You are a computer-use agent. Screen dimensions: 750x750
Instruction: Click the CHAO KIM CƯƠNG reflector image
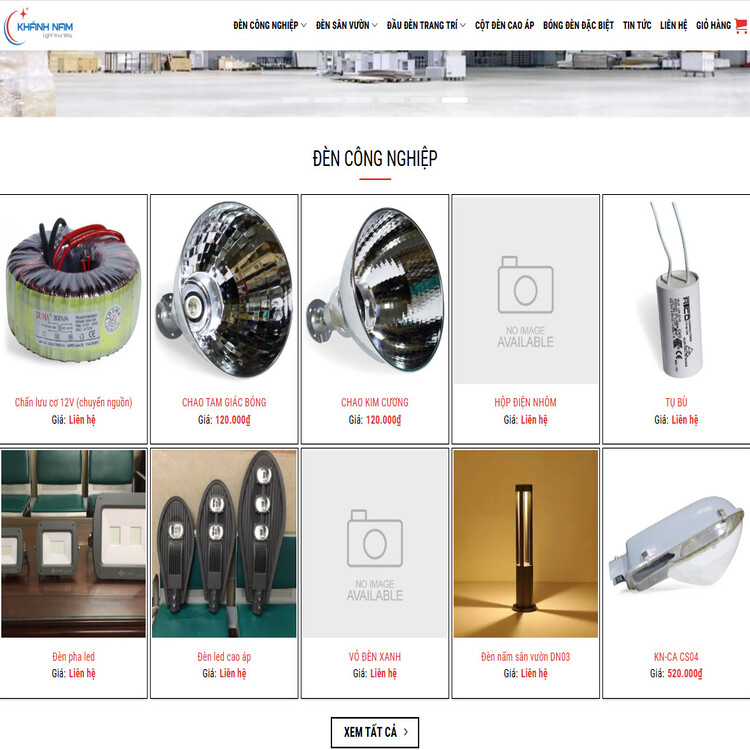point(375,290)
